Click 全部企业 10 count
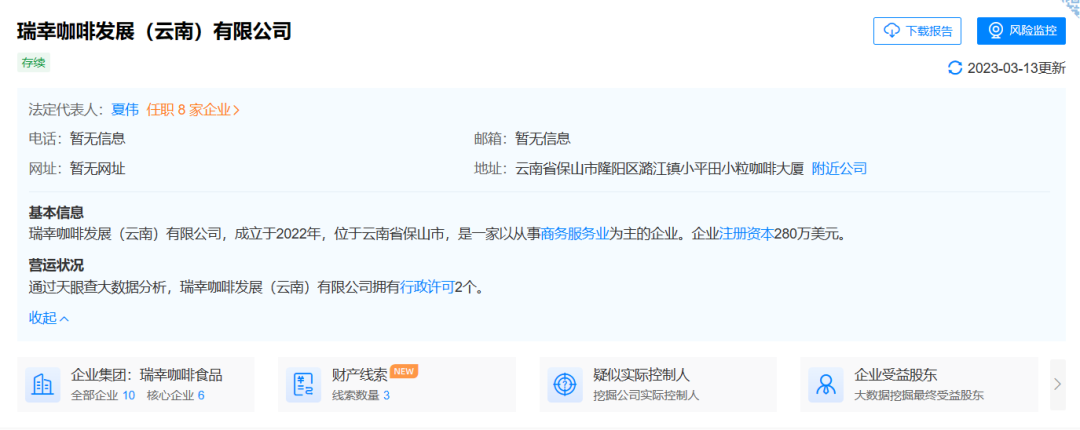Screen dimensions: 1080x430 tap(103, 396)
